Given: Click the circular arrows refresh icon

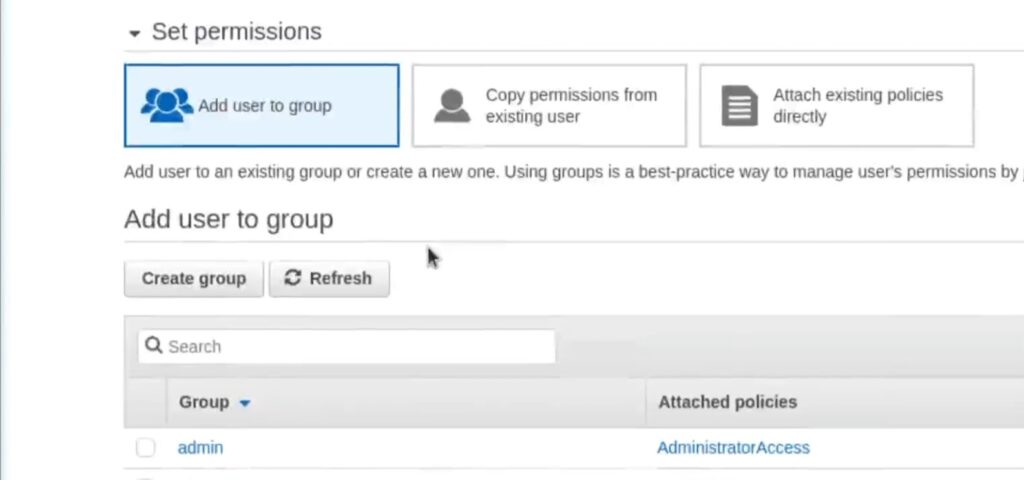Looking at the screenshot, I should tap(293, 278).
